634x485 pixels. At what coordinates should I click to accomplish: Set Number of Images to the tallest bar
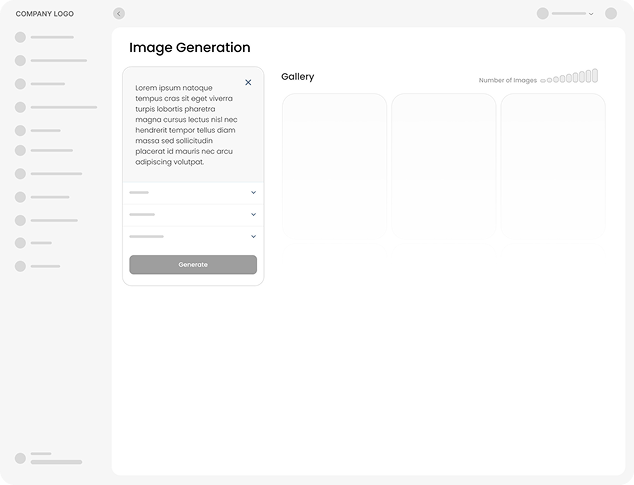coord(595,75)
